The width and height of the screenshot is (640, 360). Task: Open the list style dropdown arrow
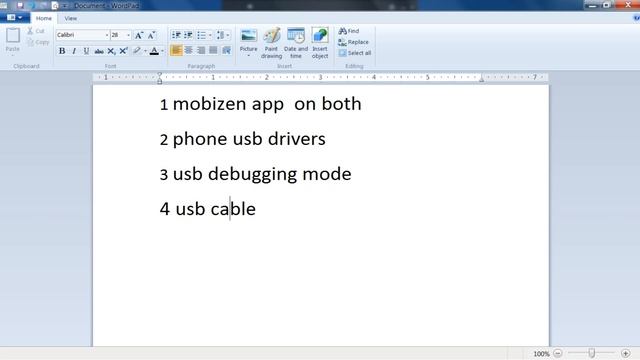pos(210,35)
